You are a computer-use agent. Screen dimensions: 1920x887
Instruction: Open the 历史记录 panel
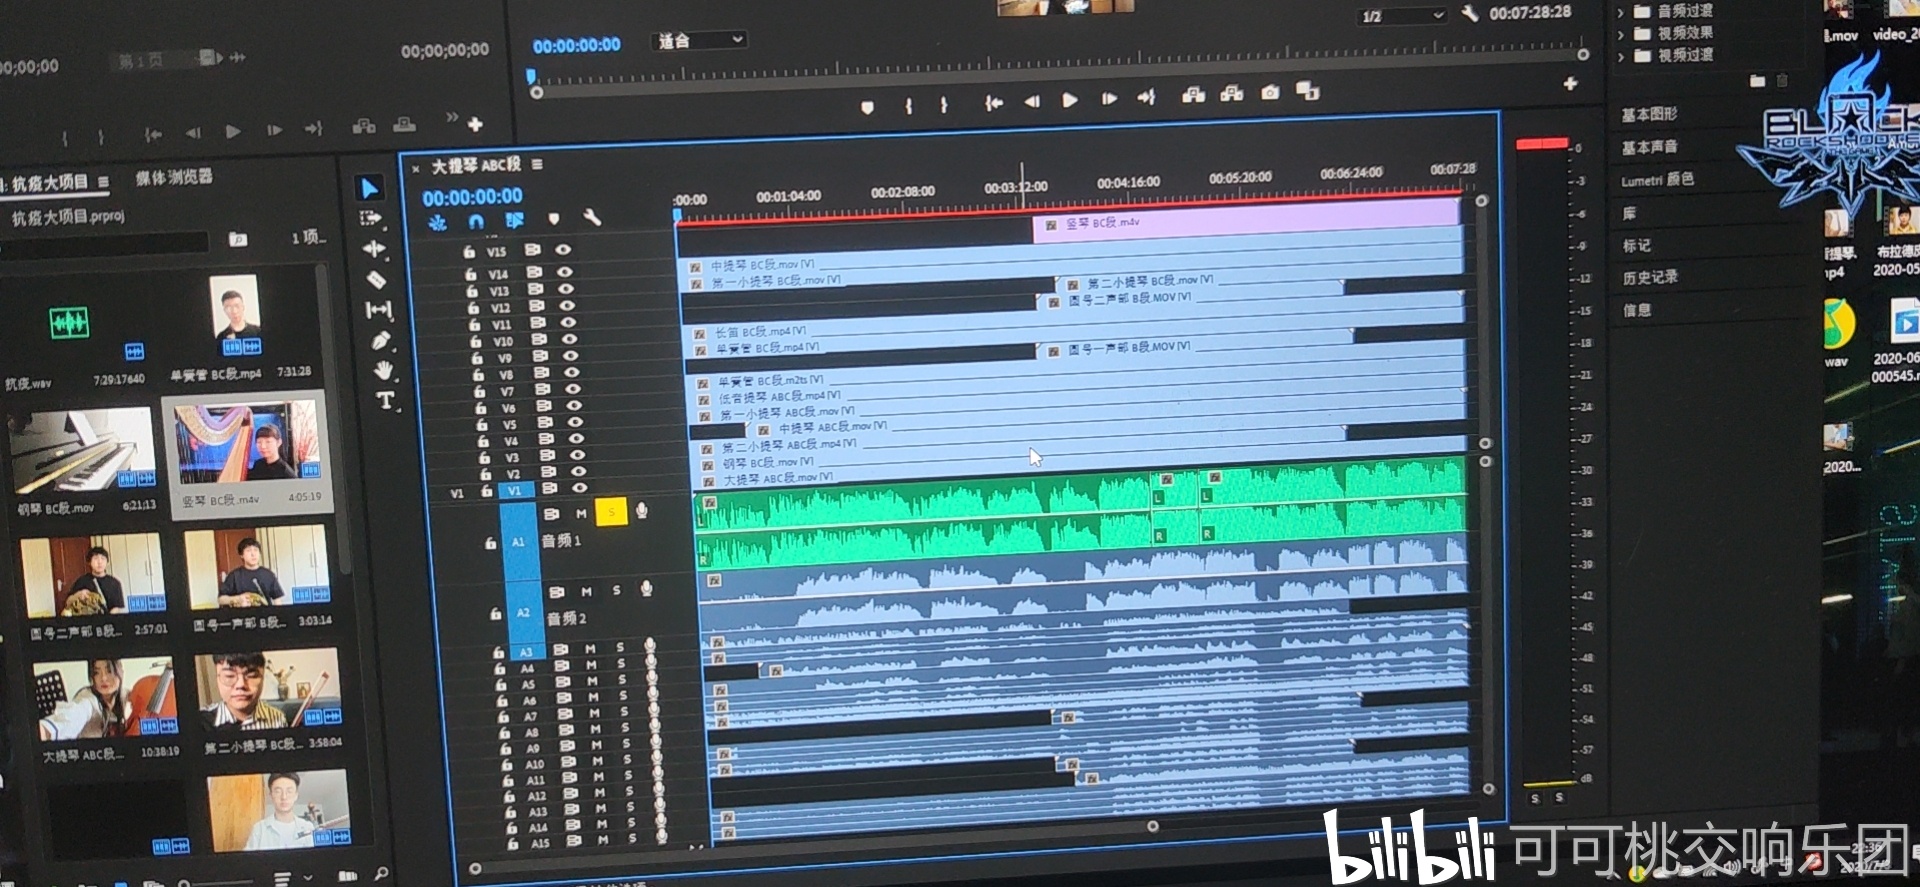click(1650, 277)
